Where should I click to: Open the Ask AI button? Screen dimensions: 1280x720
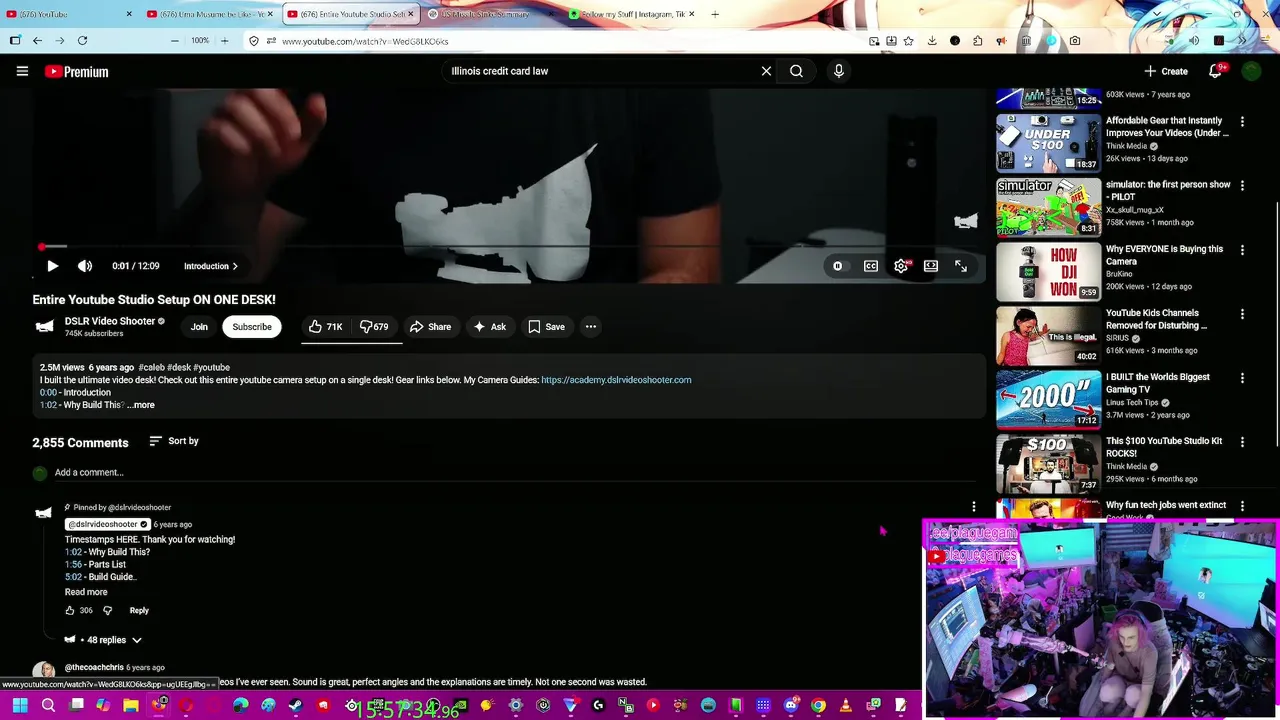pos(490,327)
